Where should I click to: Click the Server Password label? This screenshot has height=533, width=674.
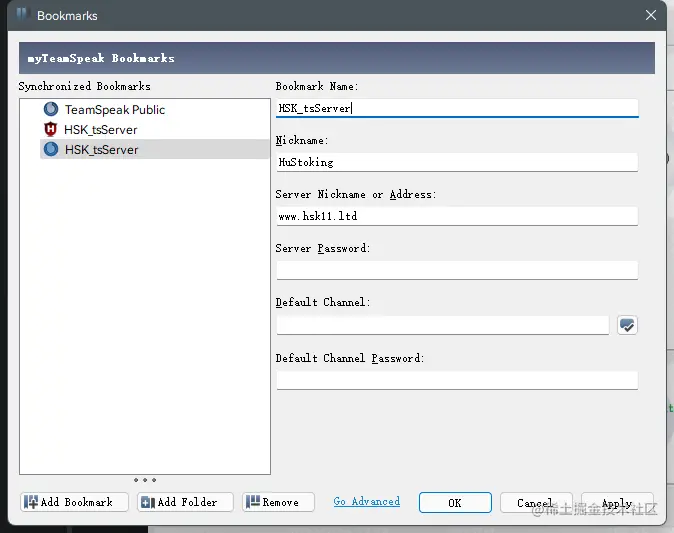322,248
